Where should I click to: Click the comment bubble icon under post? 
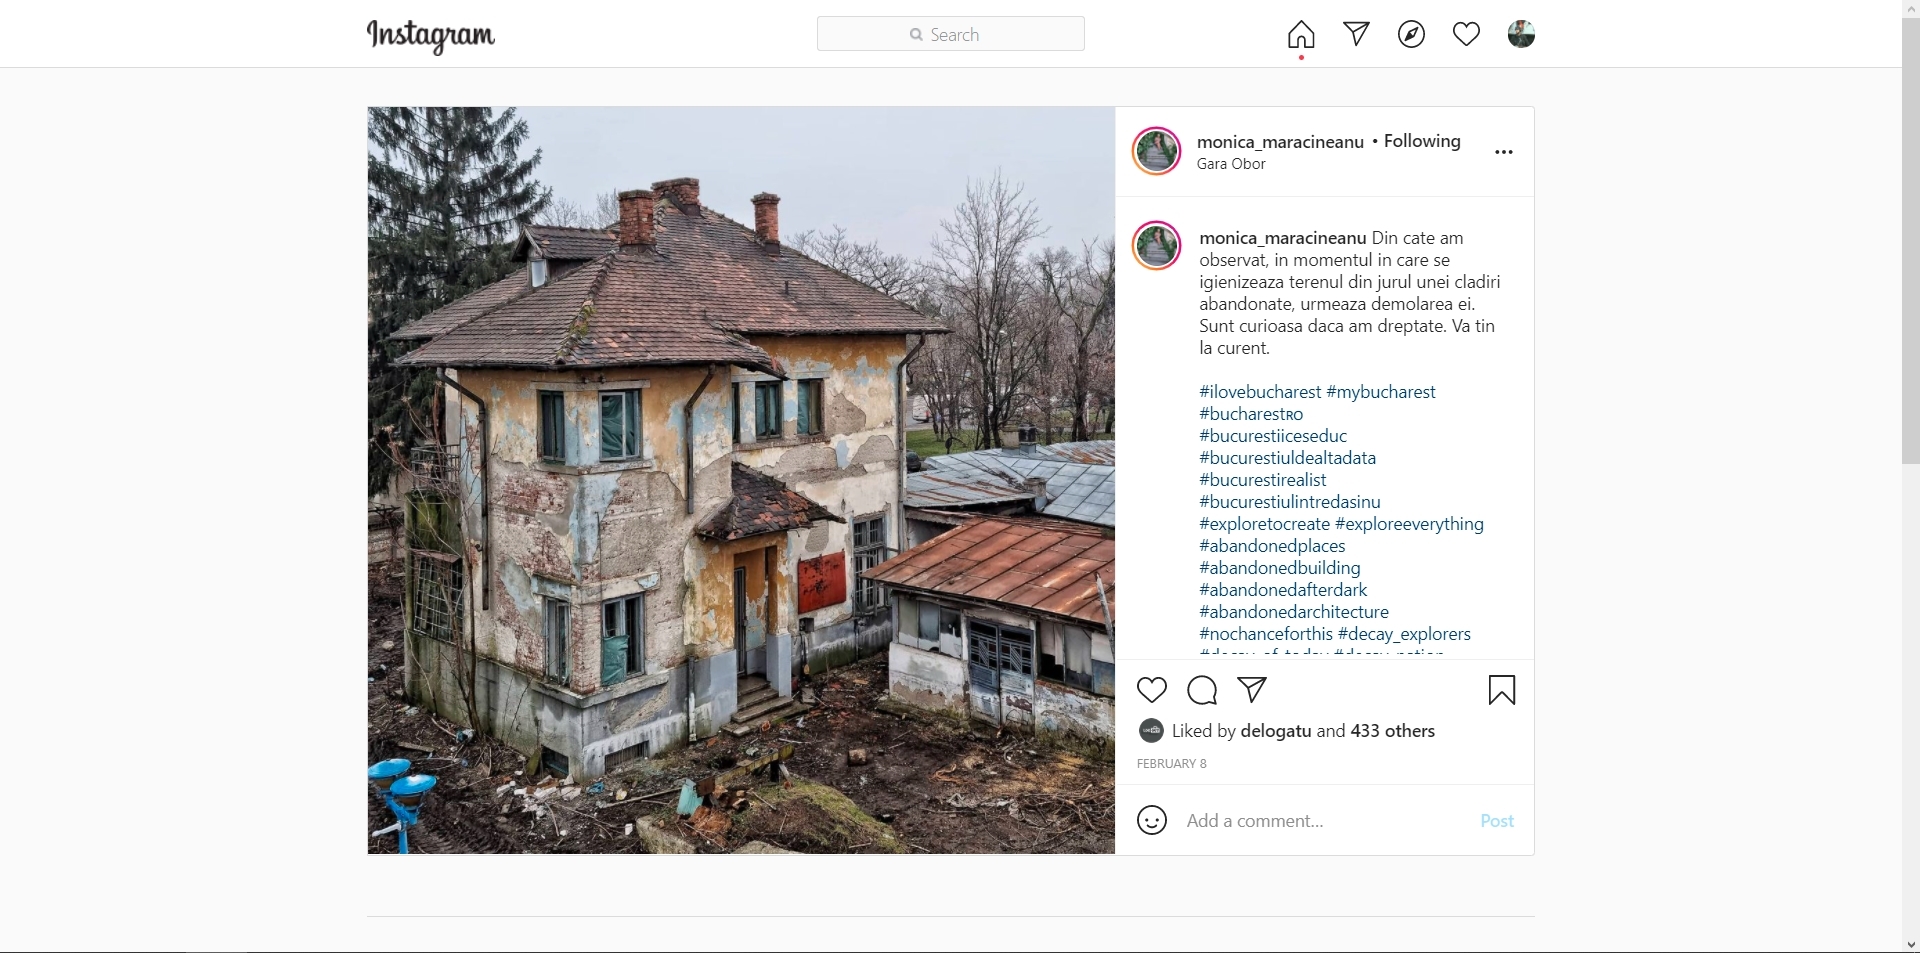pos(1202,690)
